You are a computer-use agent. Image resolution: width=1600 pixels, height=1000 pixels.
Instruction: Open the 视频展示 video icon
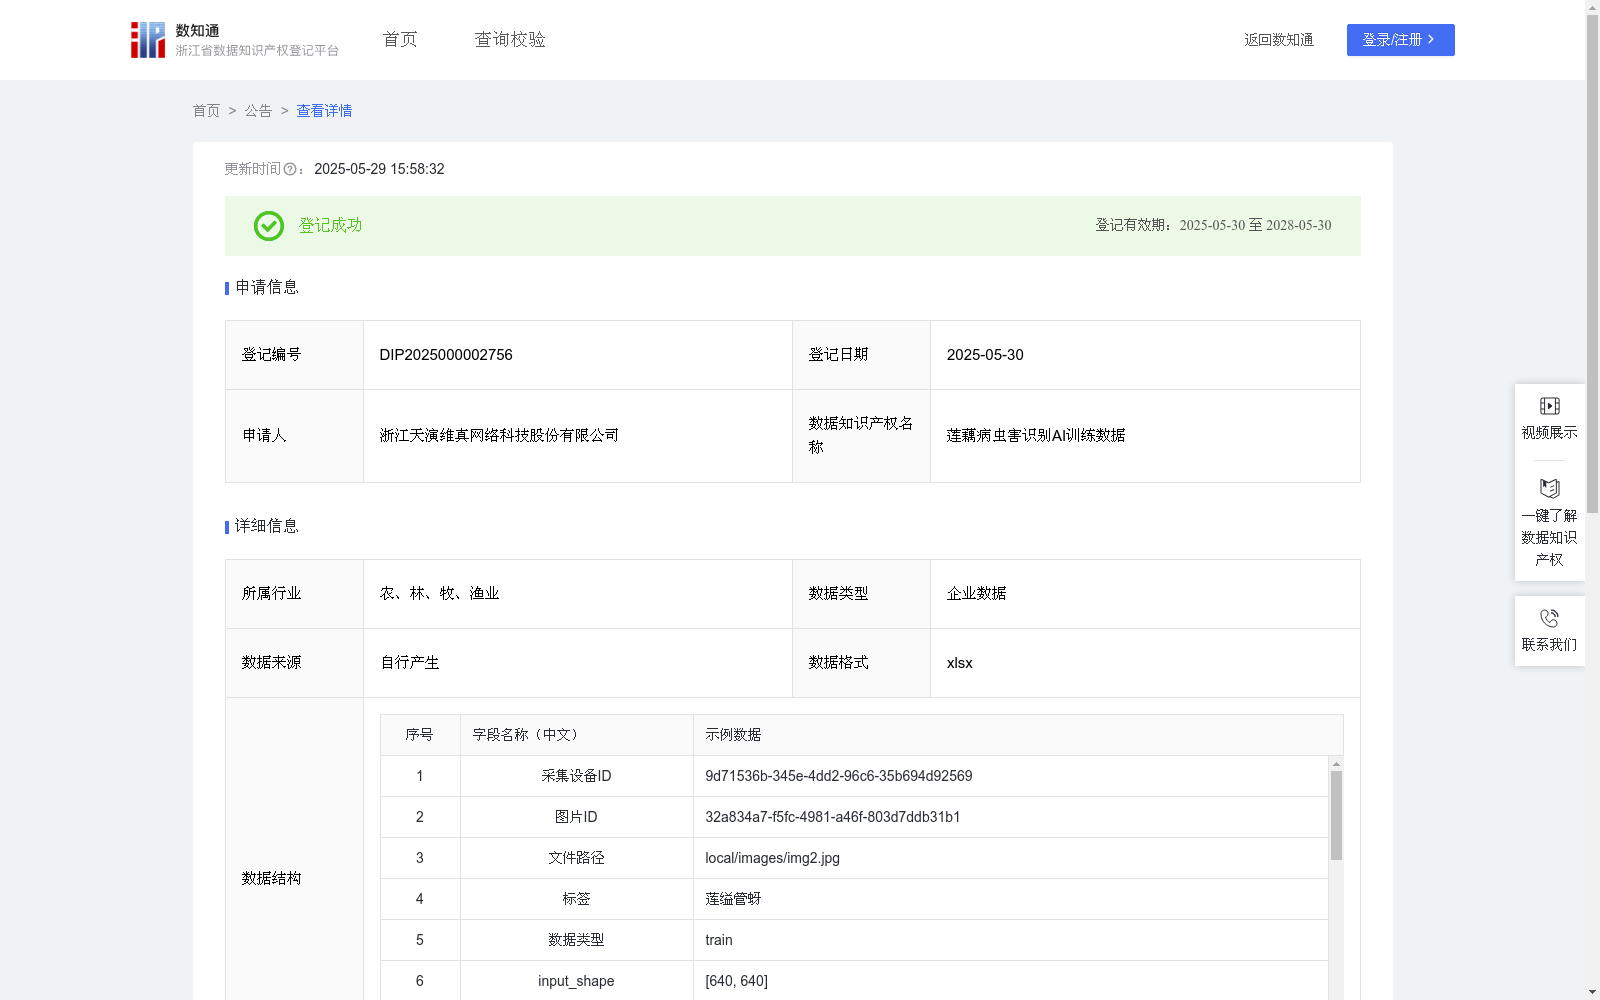tap(1549, 406)
